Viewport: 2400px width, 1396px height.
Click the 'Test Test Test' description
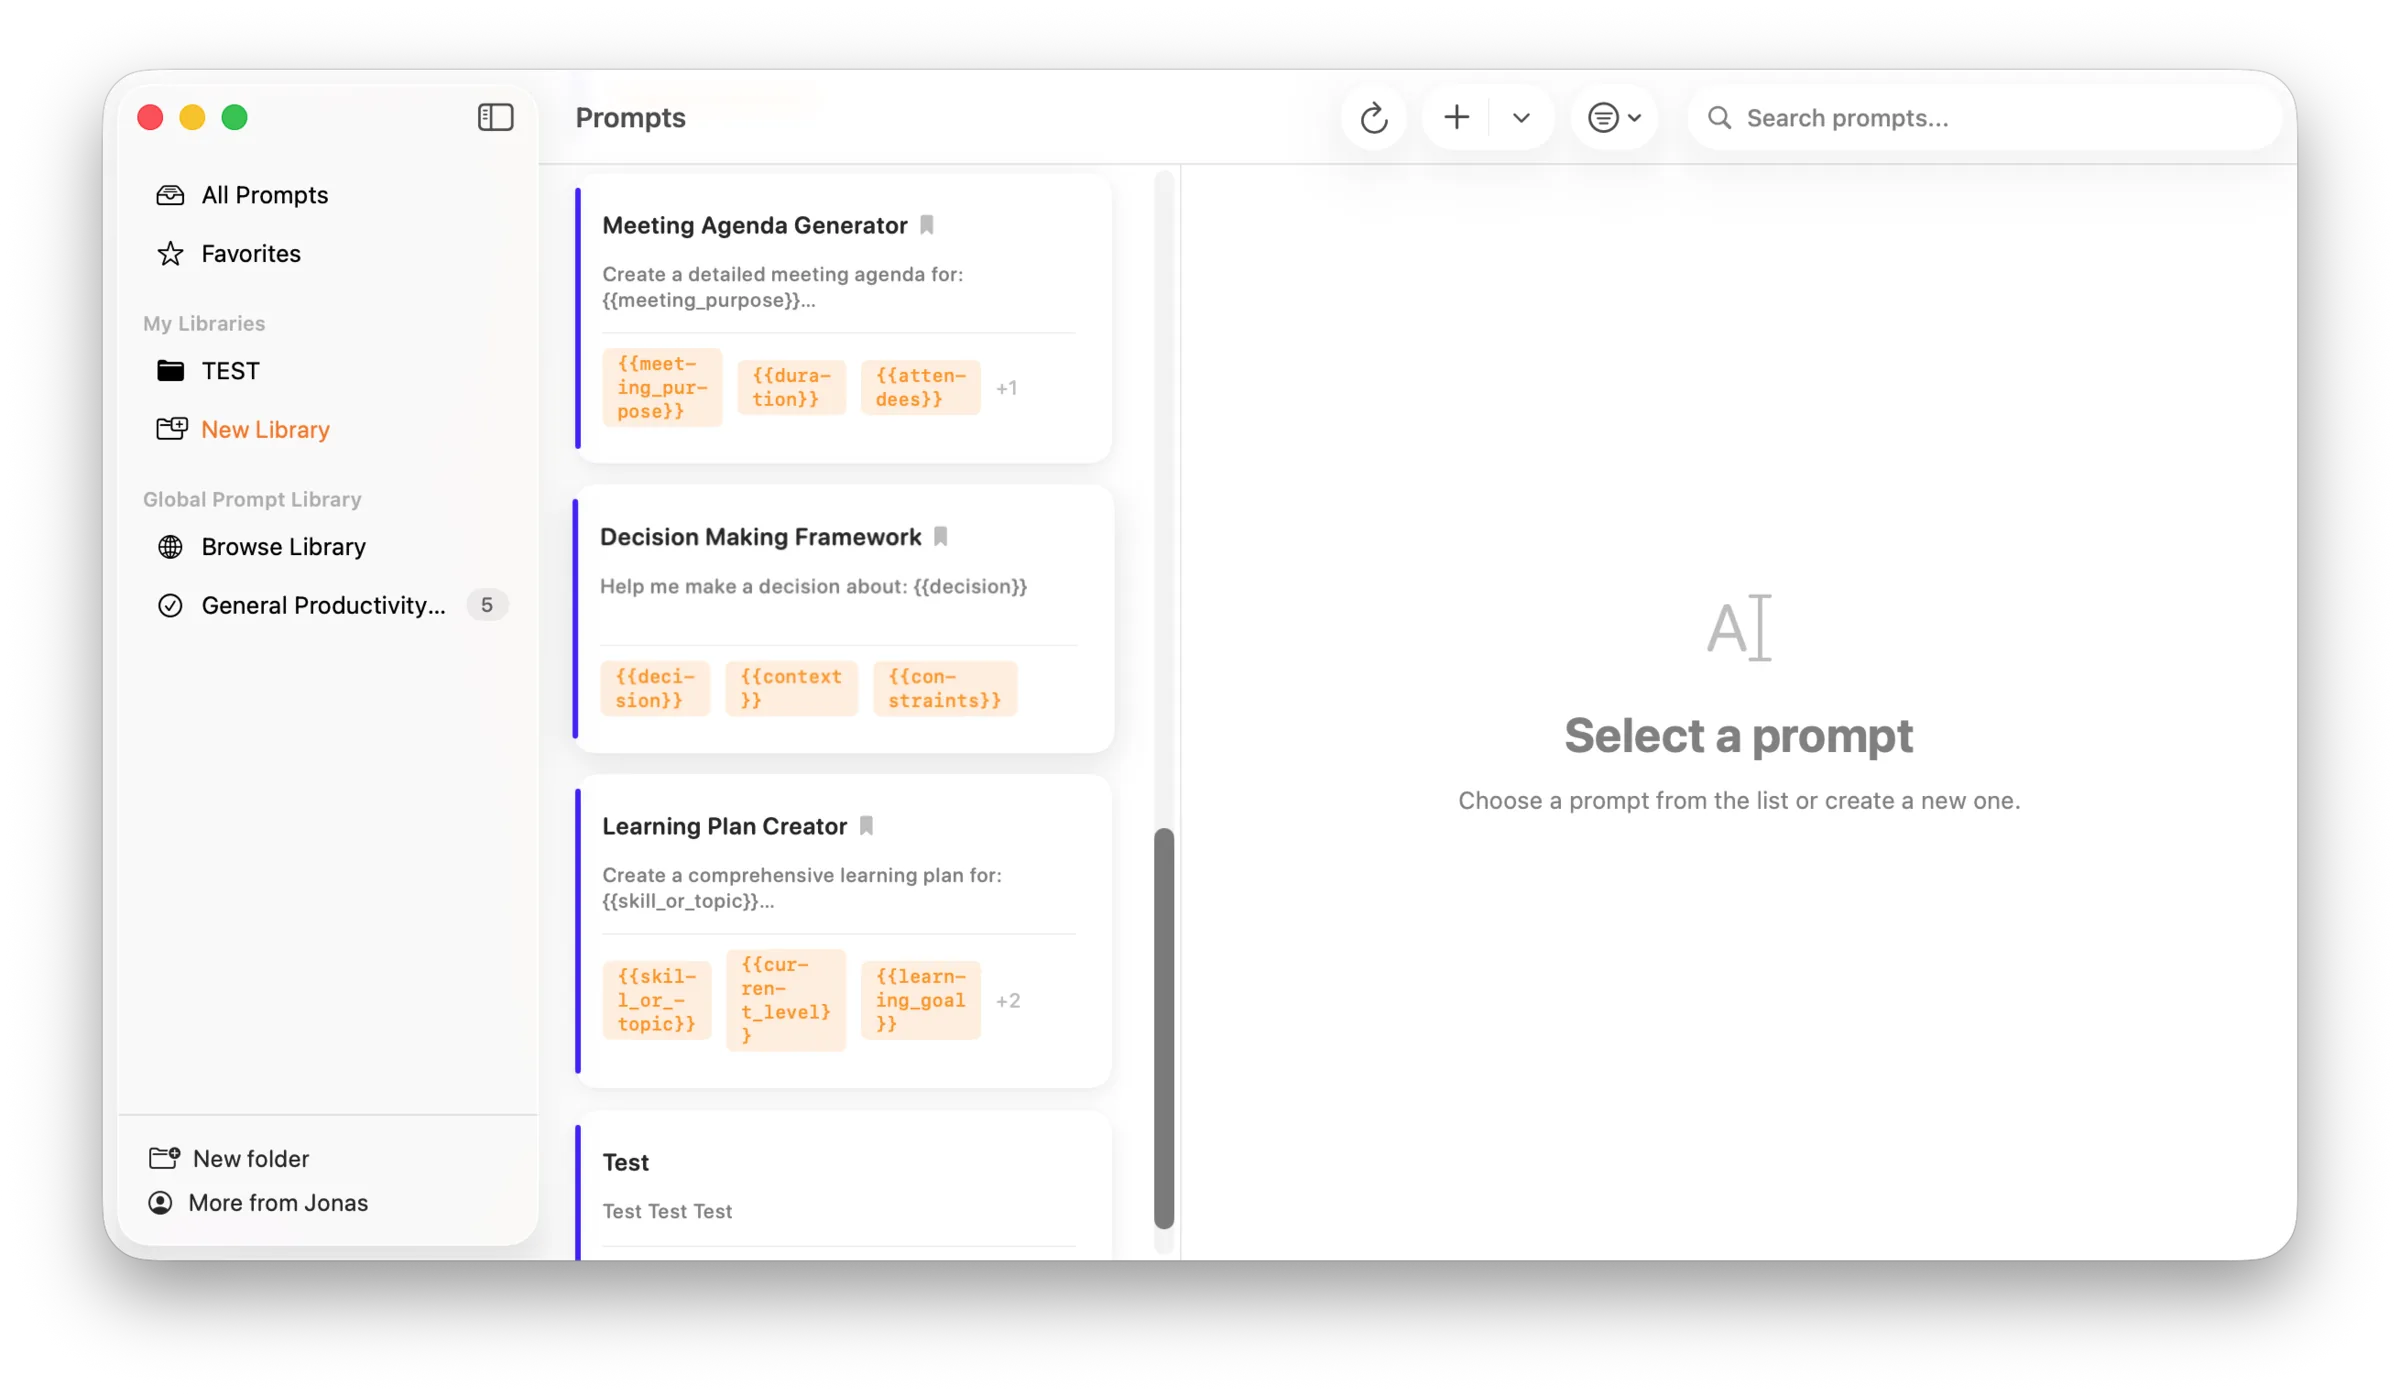[667, 1211]
